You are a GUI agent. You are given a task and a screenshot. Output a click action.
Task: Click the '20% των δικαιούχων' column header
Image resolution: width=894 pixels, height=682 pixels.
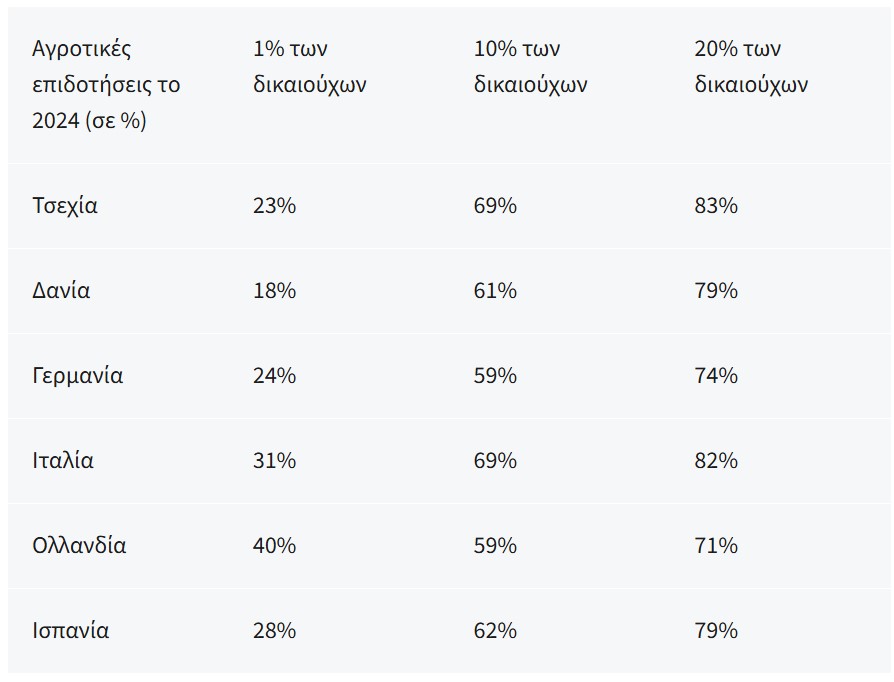point(751,67)
